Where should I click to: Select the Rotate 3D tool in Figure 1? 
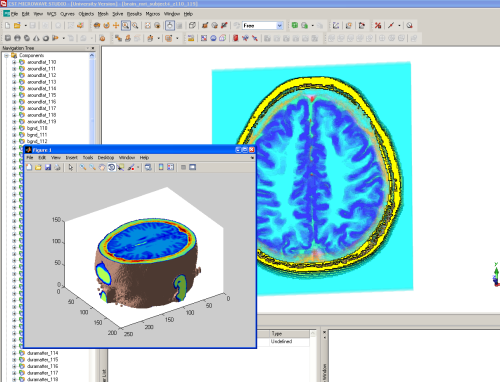click(x=111, y=167)
